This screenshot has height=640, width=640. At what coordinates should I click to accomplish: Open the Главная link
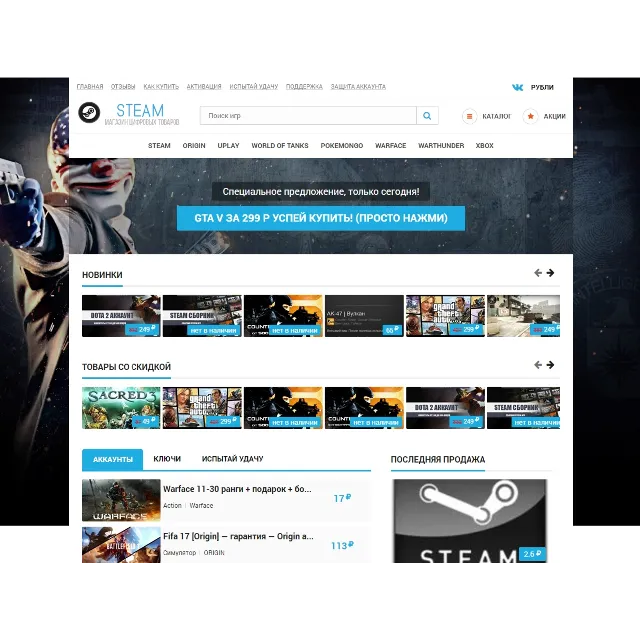click(90, 87)
